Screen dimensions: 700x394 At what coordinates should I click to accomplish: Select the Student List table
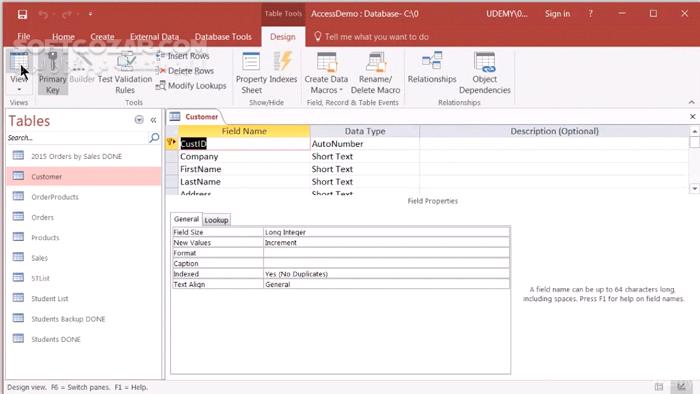[x=84, y=299]
